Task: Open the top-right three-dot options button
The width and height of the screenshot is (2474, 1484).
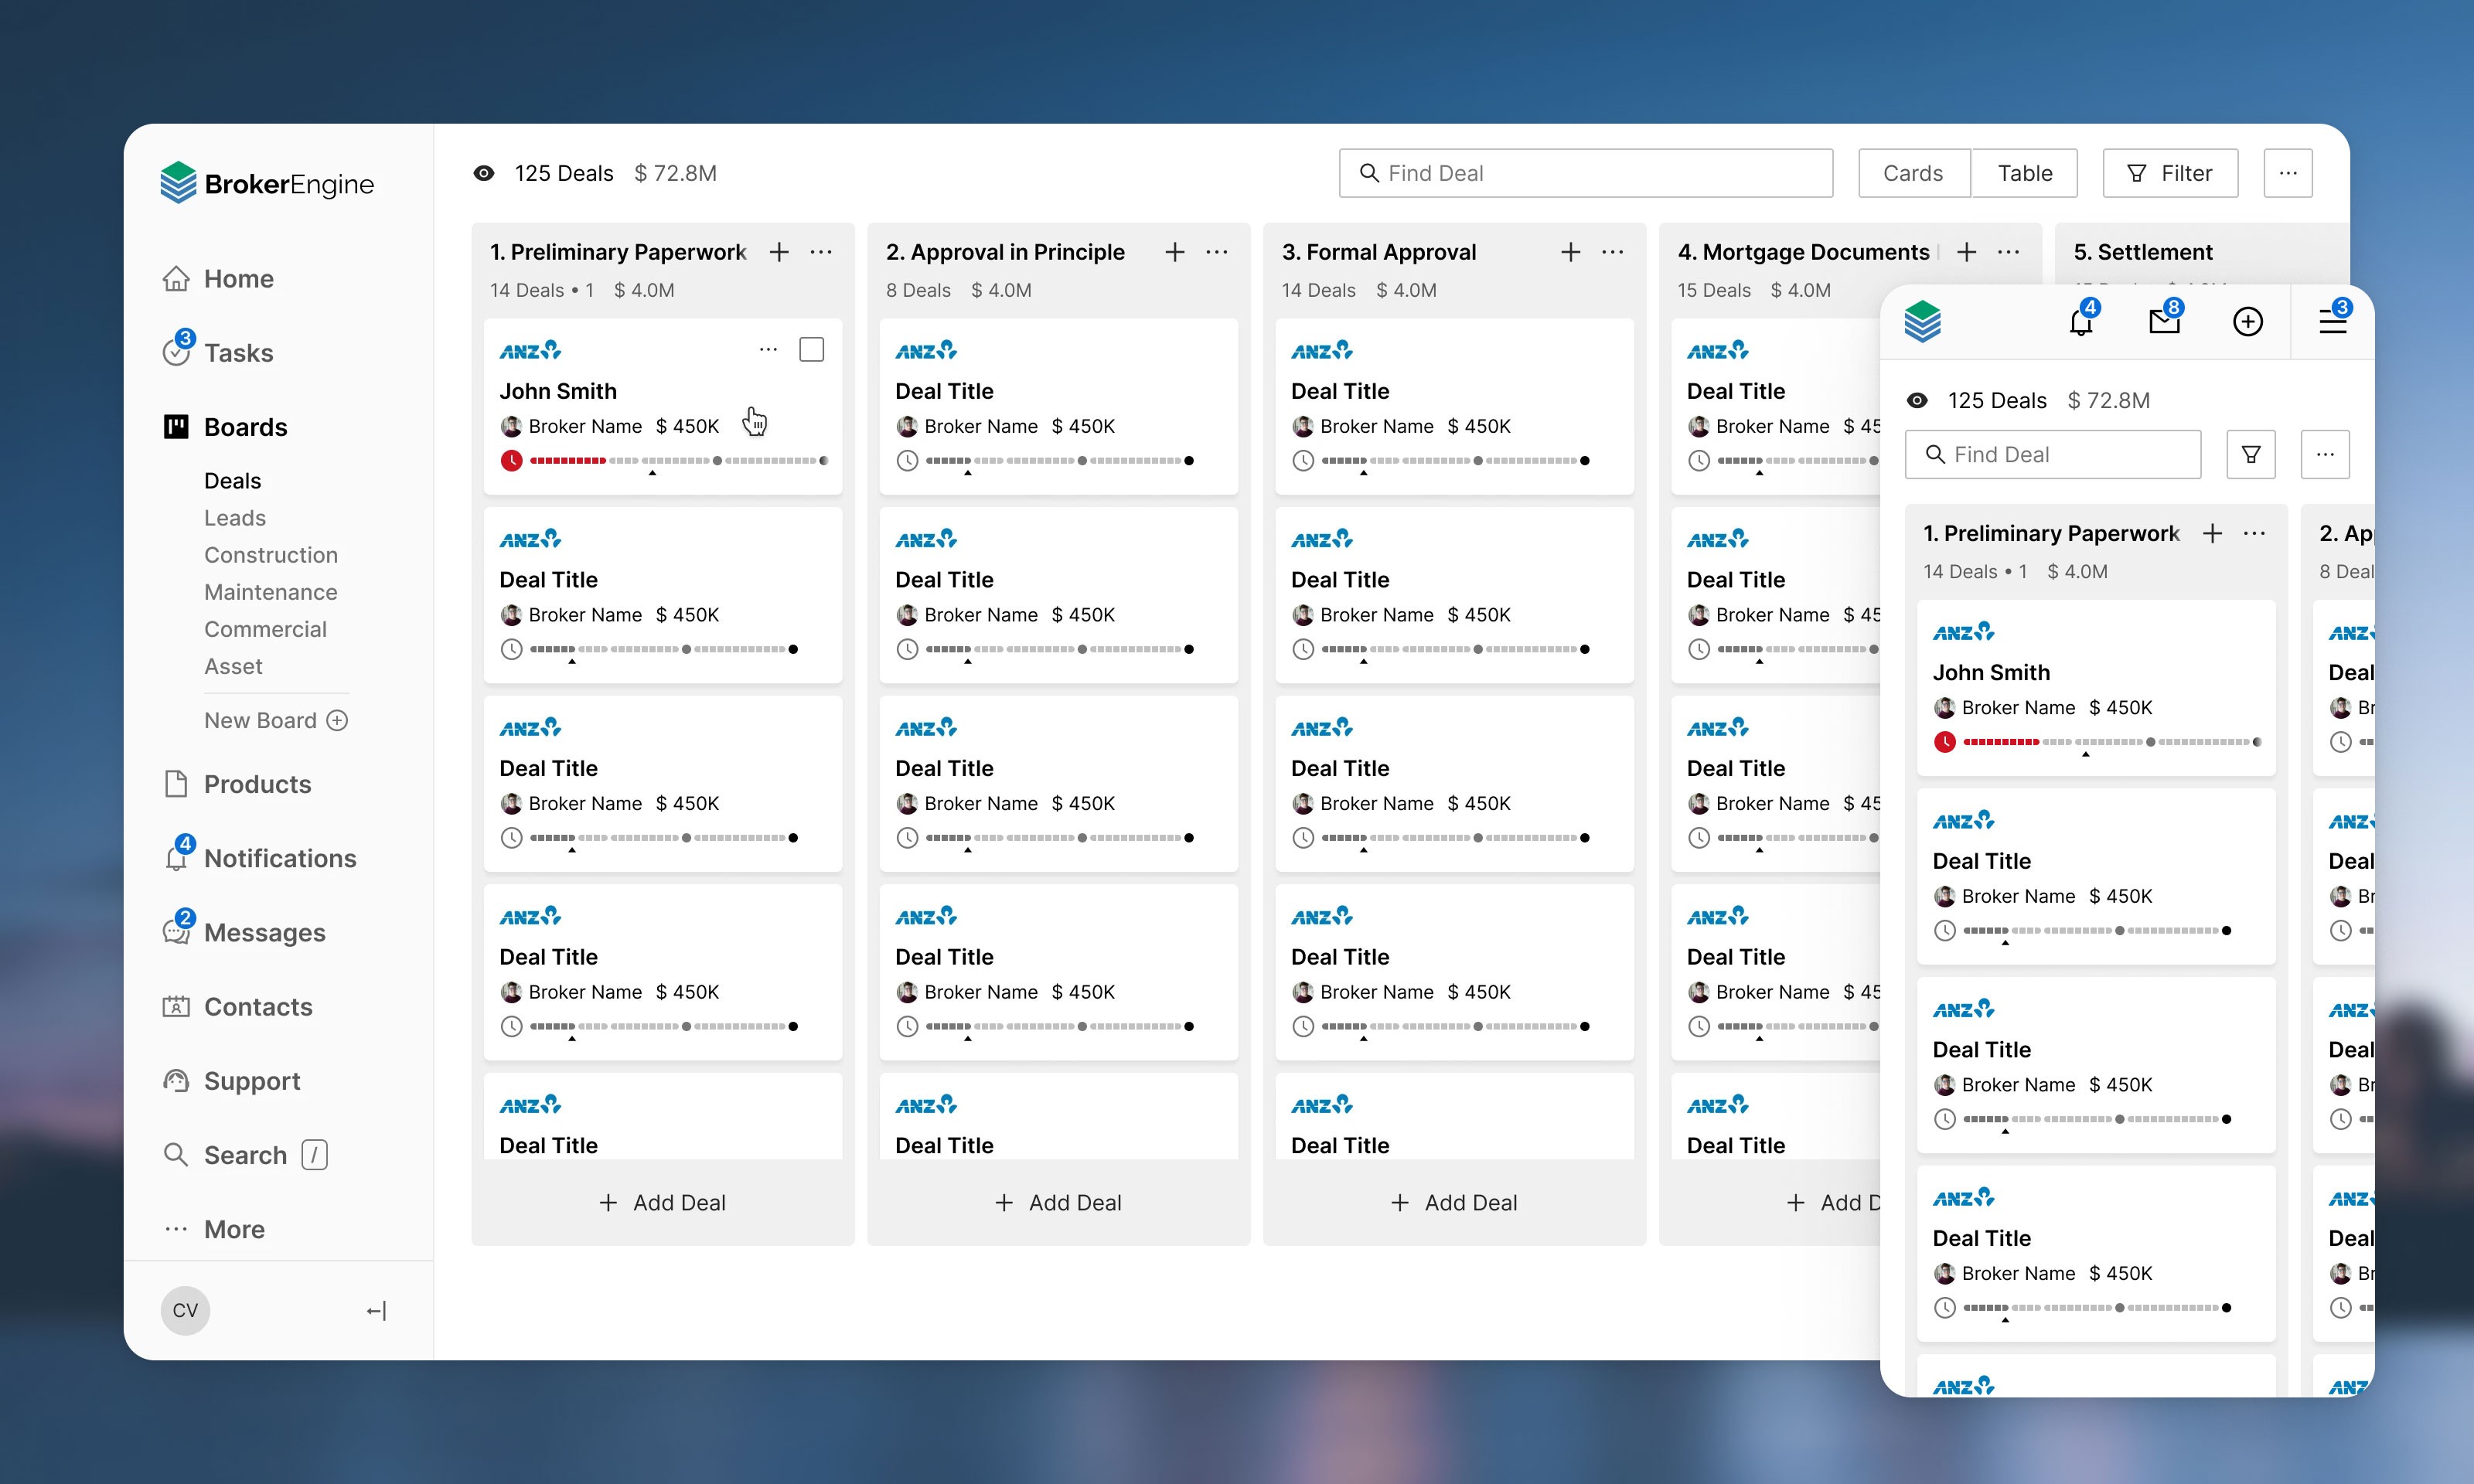Action: 2288,174
